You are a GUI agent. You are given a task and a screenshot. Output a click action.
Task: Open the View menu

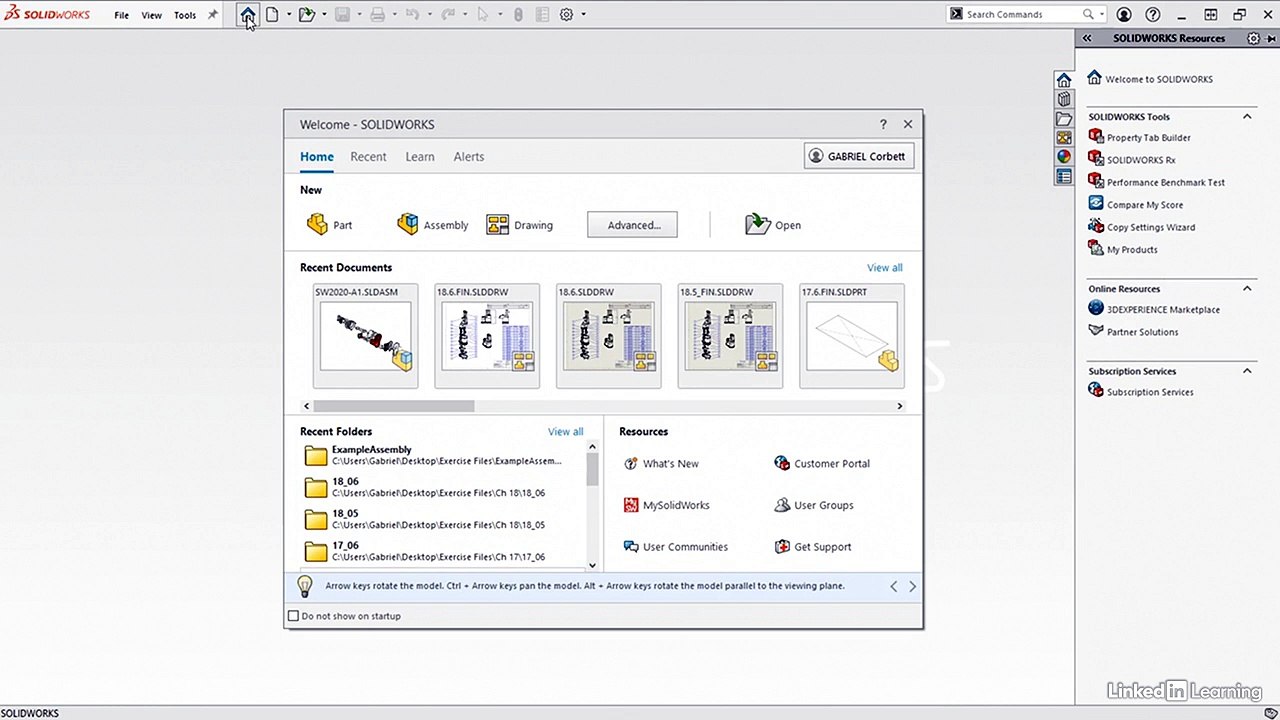click(x=152, y=15)
